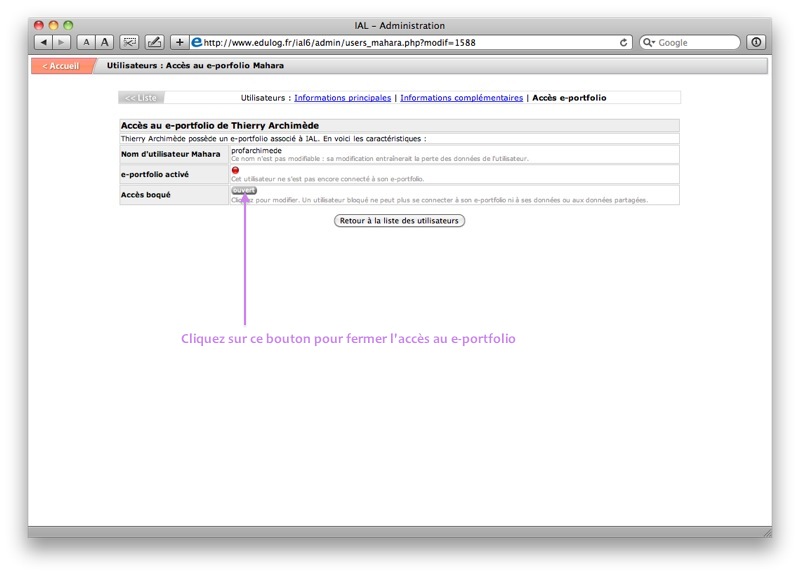The width and height of the screenshot is (800, 576).
Task: Click the browser back arrow button
Action: [x=44, y=42]
